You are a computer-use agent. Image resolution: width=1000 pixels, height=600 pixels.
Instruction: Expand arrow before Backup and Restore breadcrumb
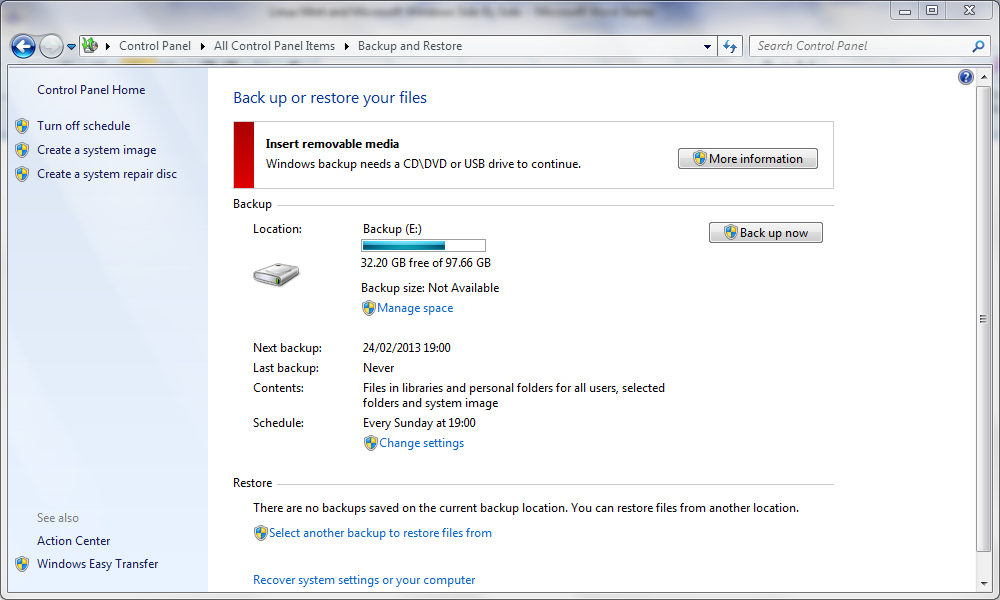347,46
